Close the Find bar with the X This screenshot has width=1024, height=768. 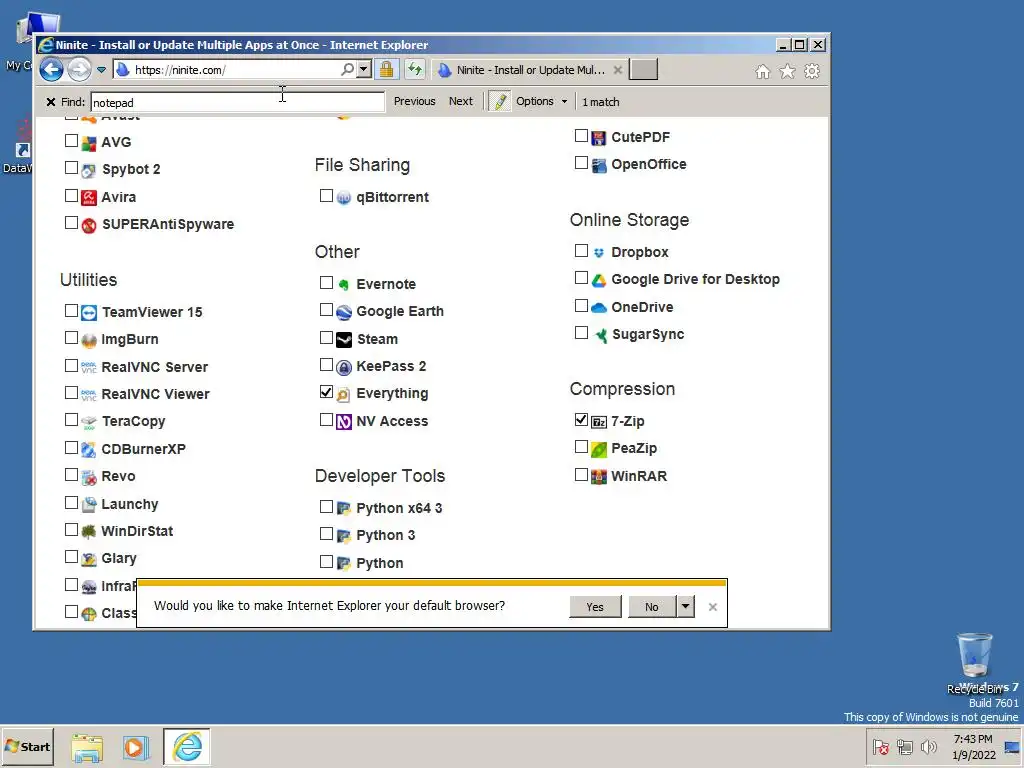(x=51, y=102)
